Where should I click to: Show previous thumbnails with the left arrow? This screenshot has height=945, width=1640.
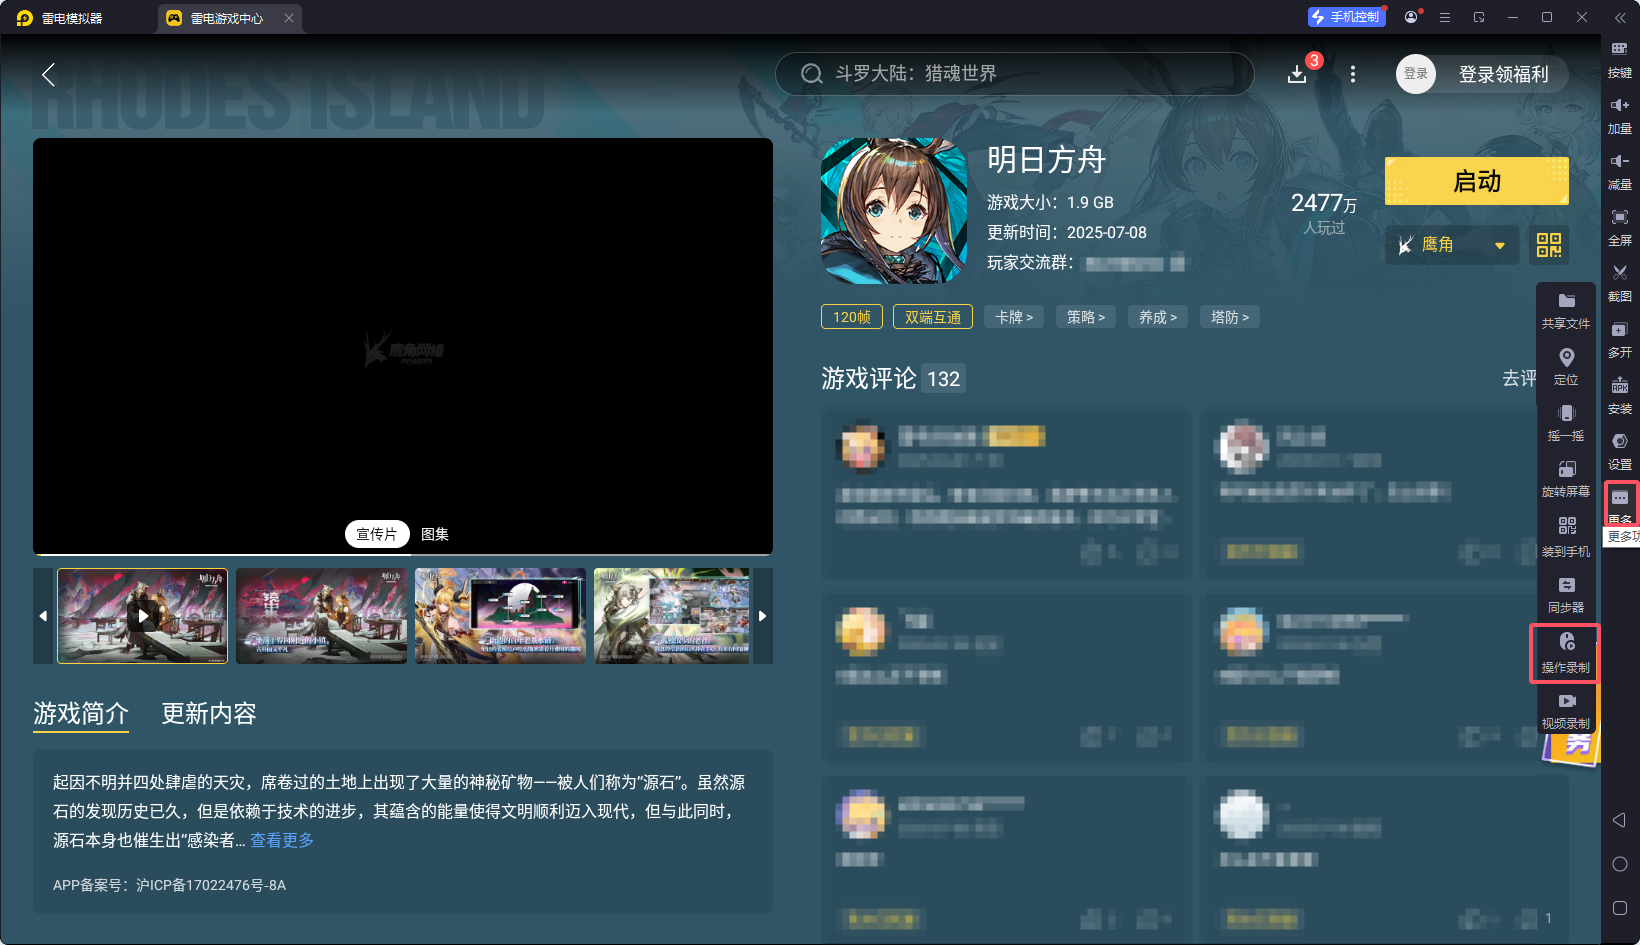click(x=43, y=616)
